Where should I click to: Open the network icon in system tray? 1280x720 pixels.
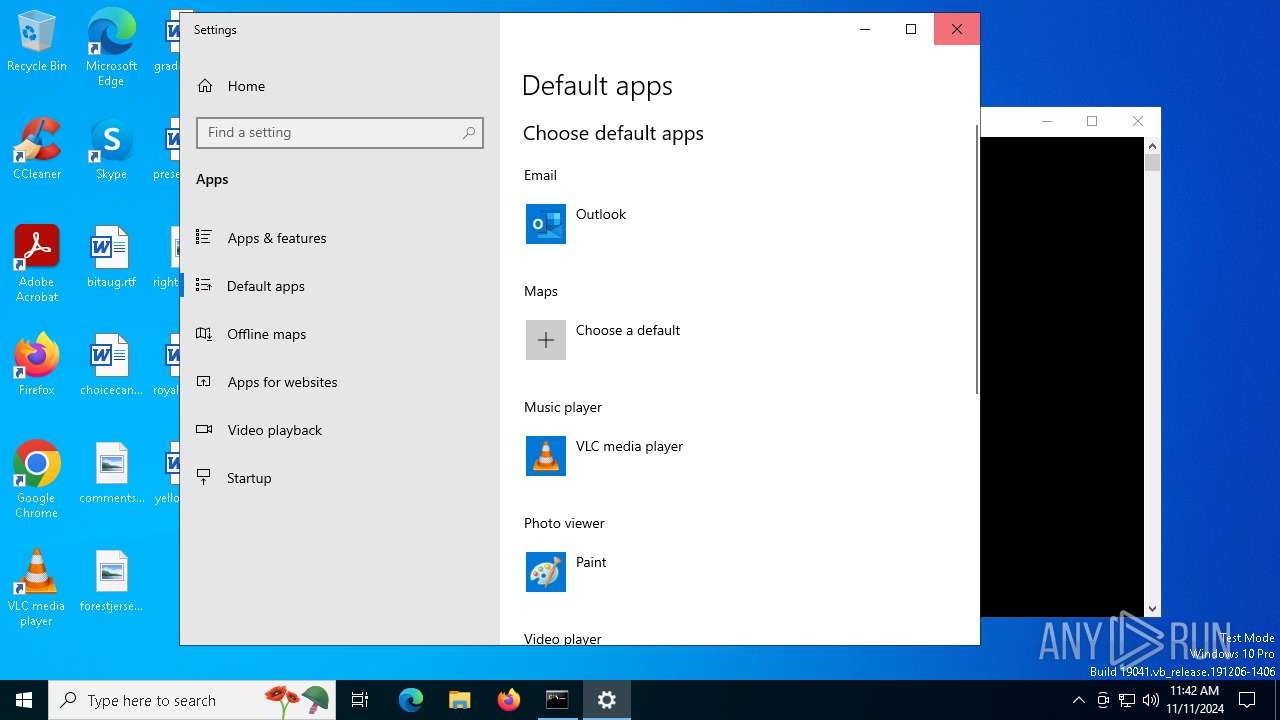coord(1127,700)
